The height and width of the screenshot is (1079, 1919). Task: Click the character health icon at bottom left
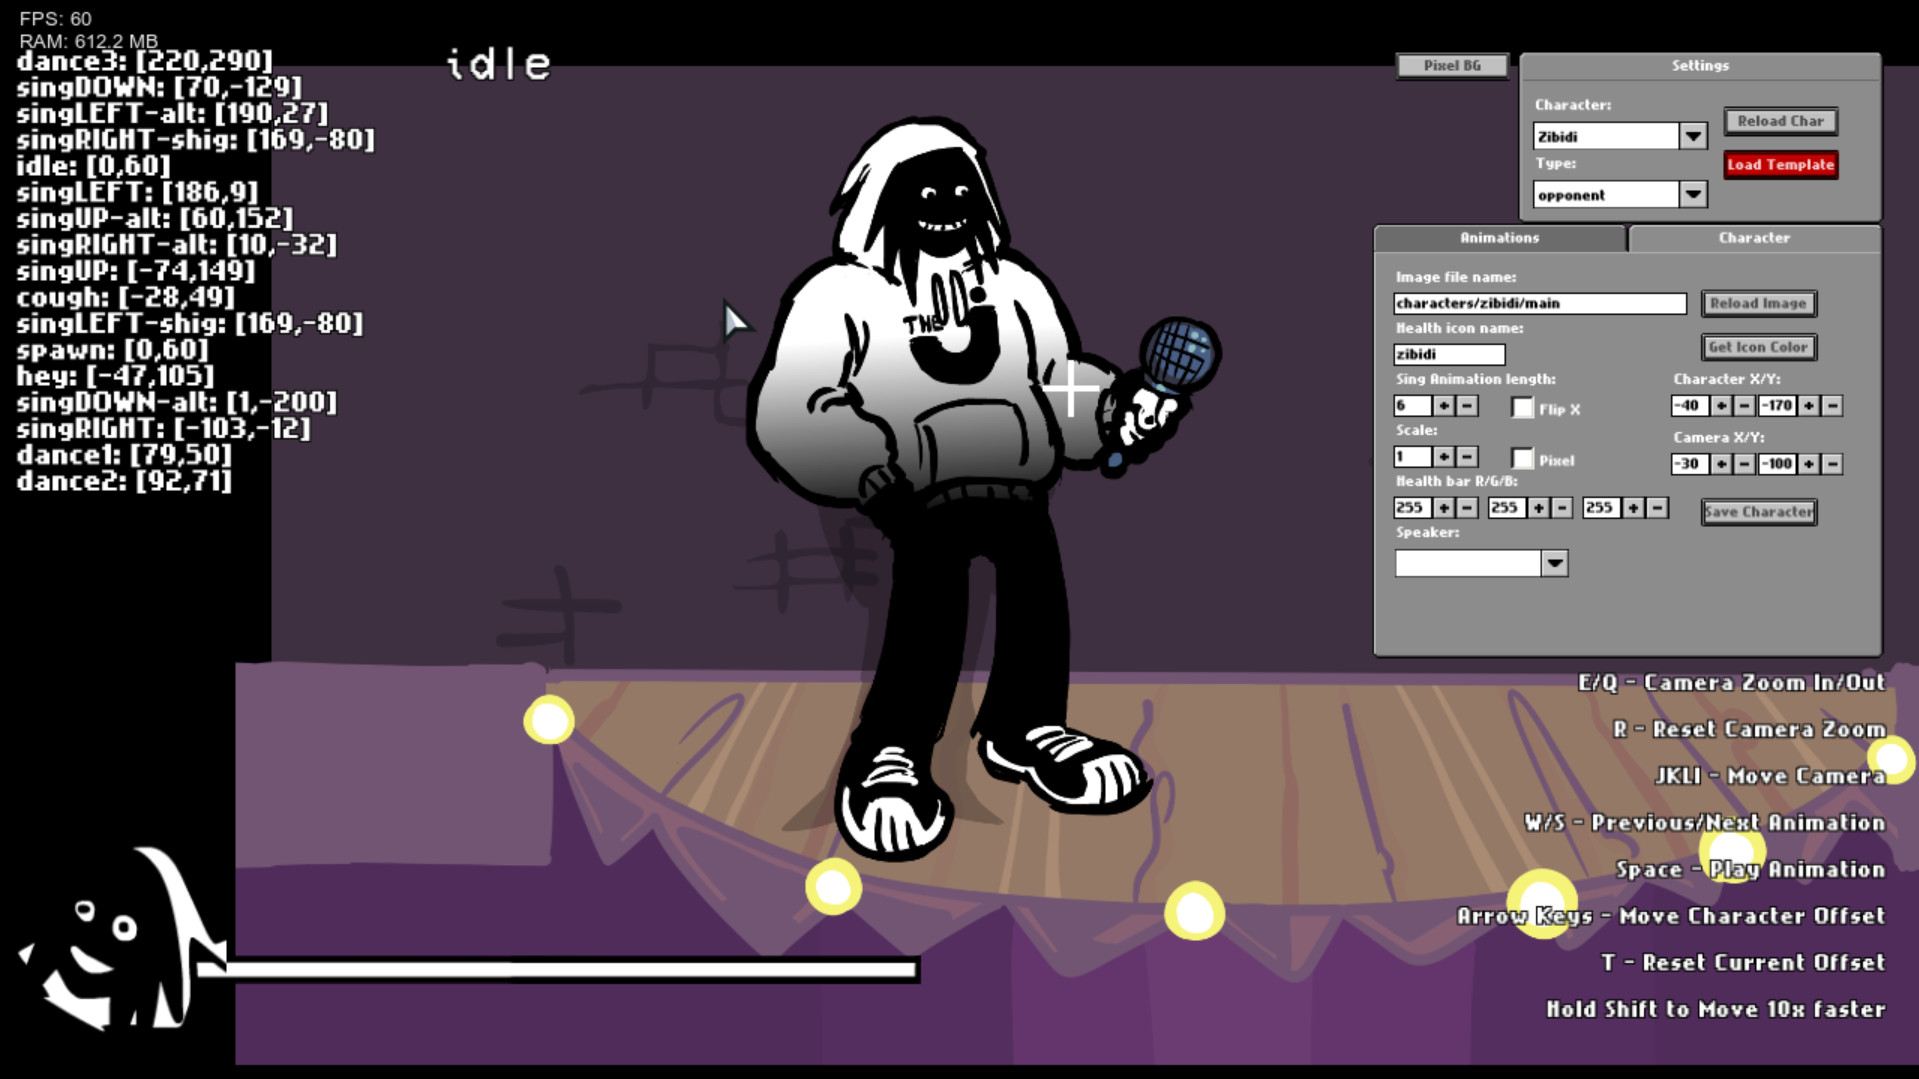pos(120,940)
